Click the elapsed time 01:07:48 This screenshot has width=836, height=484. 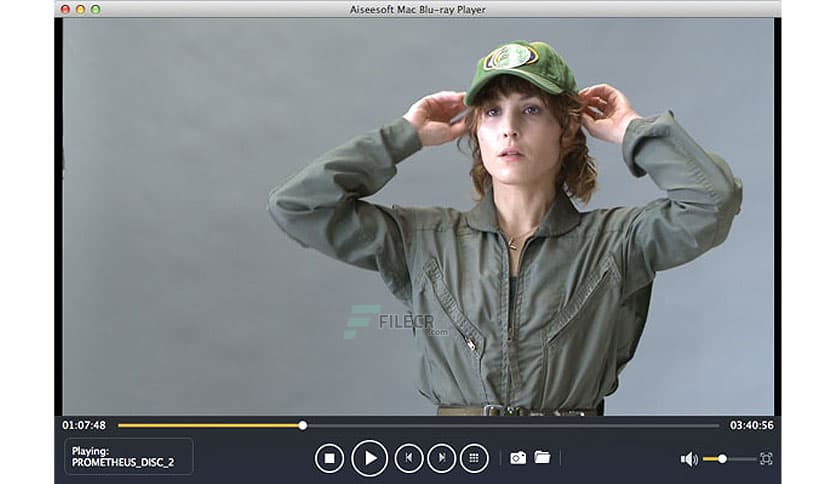click(x=84, y=425)
